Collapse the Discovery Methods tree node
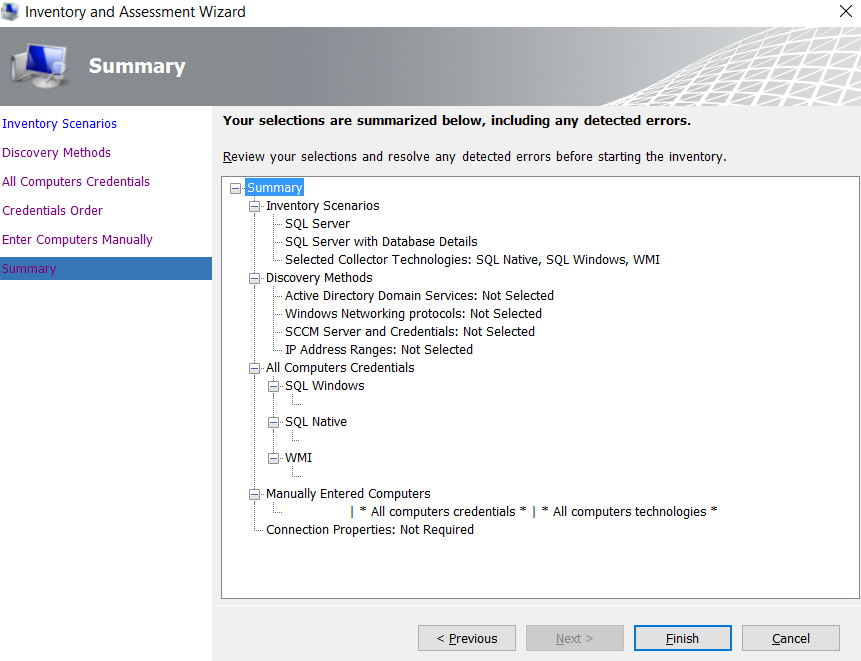 pos(255,278)
